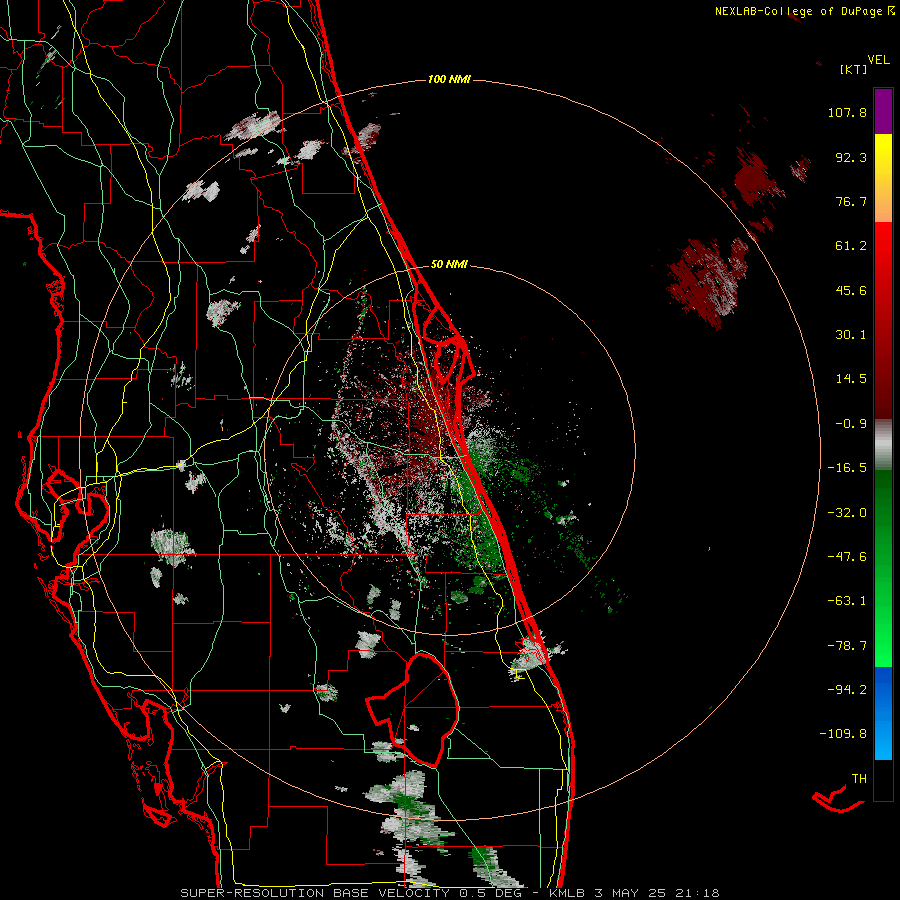Image resolution: width=900 pixels, height=900 pixels.
Task: Click the -109.8 velocity scale value
Action: pos(844,734)
